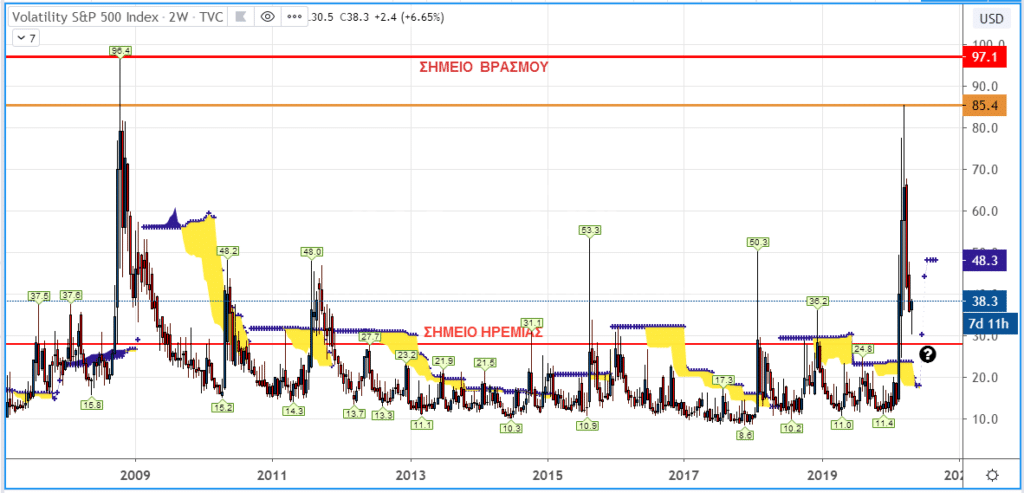Click the 10.2 pivot low label
Image resolution: width=1024 pixels, height=493 pixels.
pos(792,428)
